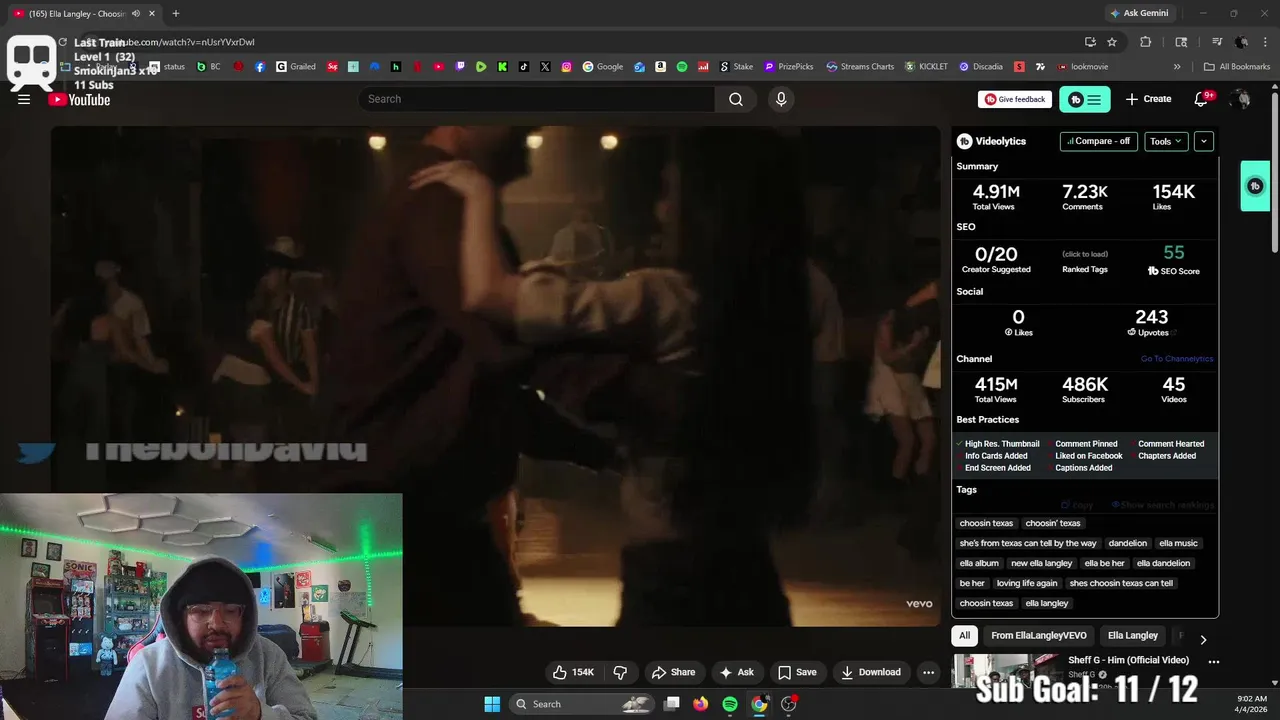Click the Ask button under video

[x=737, y=672]
